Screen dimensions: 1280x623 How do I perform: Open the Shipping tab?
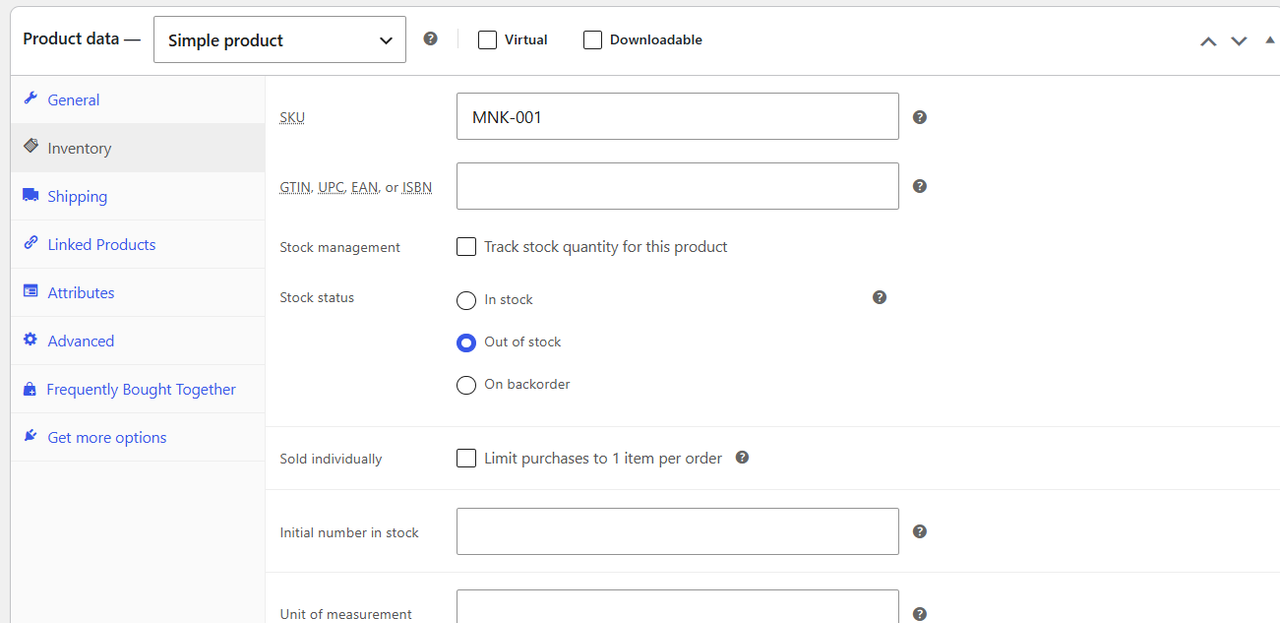pos(138,196)
